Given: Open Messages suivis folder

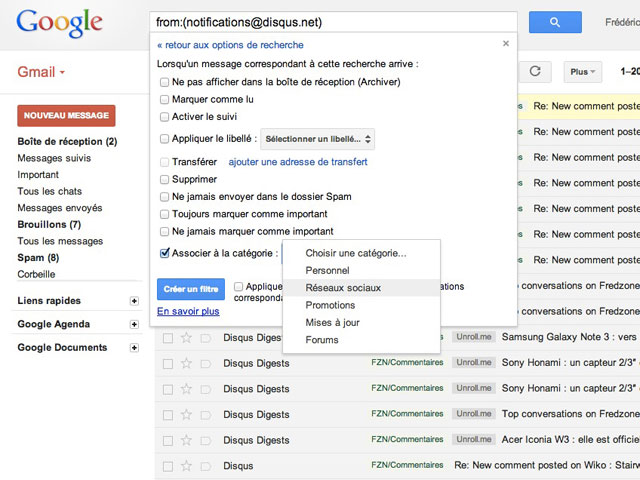Looking at the screenshot, I should pos(54,158).
